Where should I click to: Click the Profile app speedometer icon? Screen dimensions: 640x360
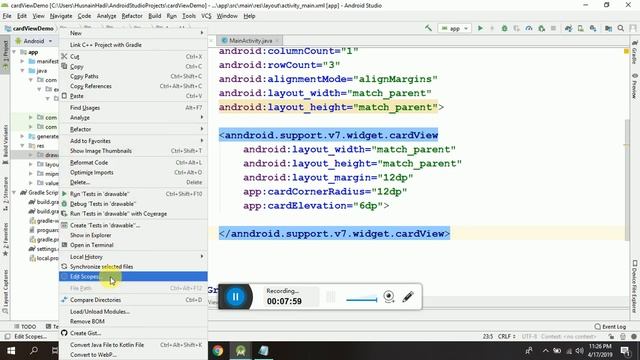(529, 28)
